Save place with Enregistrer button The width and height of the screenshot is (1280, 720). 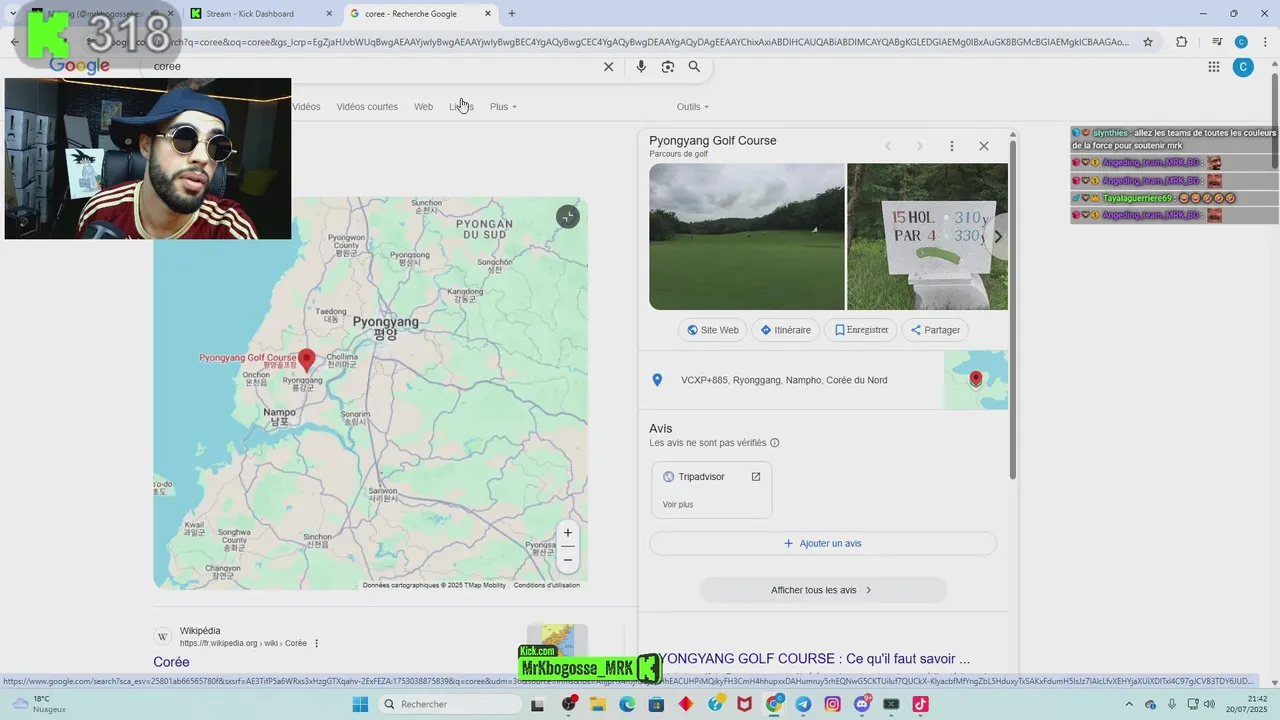pyautogui.click(x=861, y=330)
